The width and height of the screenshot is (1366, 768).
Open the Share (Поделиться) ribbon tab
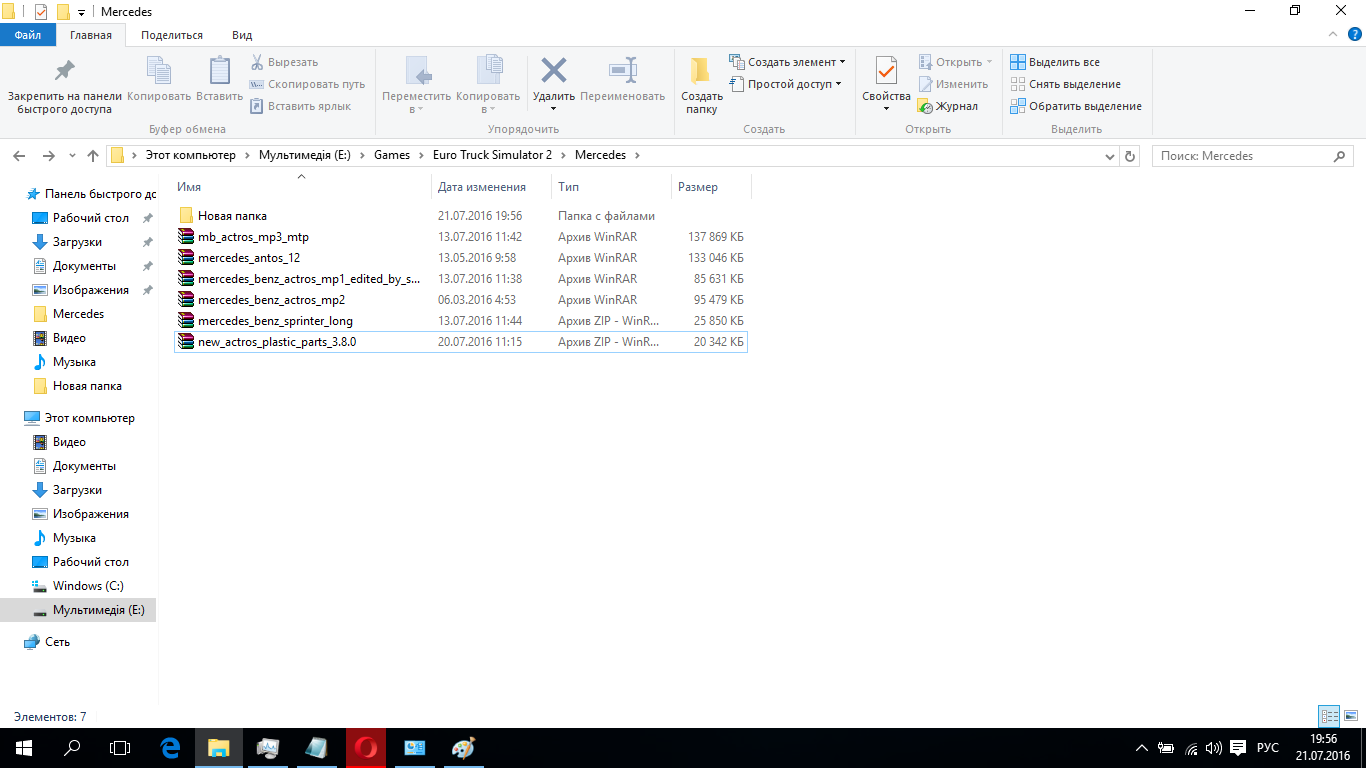click(171, 35)
